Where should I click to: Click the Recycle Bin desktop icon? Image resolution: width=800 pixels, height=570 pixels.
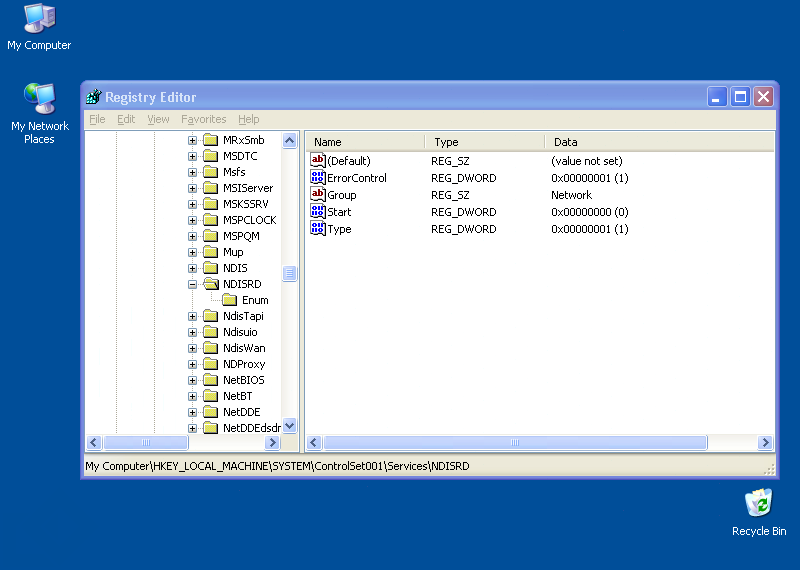click(x=759, y=513)
